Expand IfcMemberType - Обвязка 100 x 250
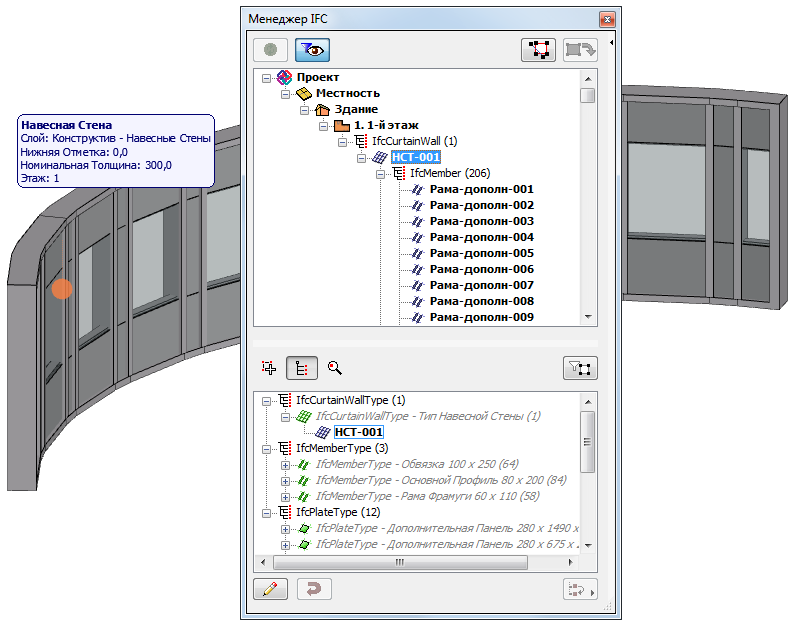Image resolution: width=791 pixels, height=623 pixels. [x=286, y=466]
